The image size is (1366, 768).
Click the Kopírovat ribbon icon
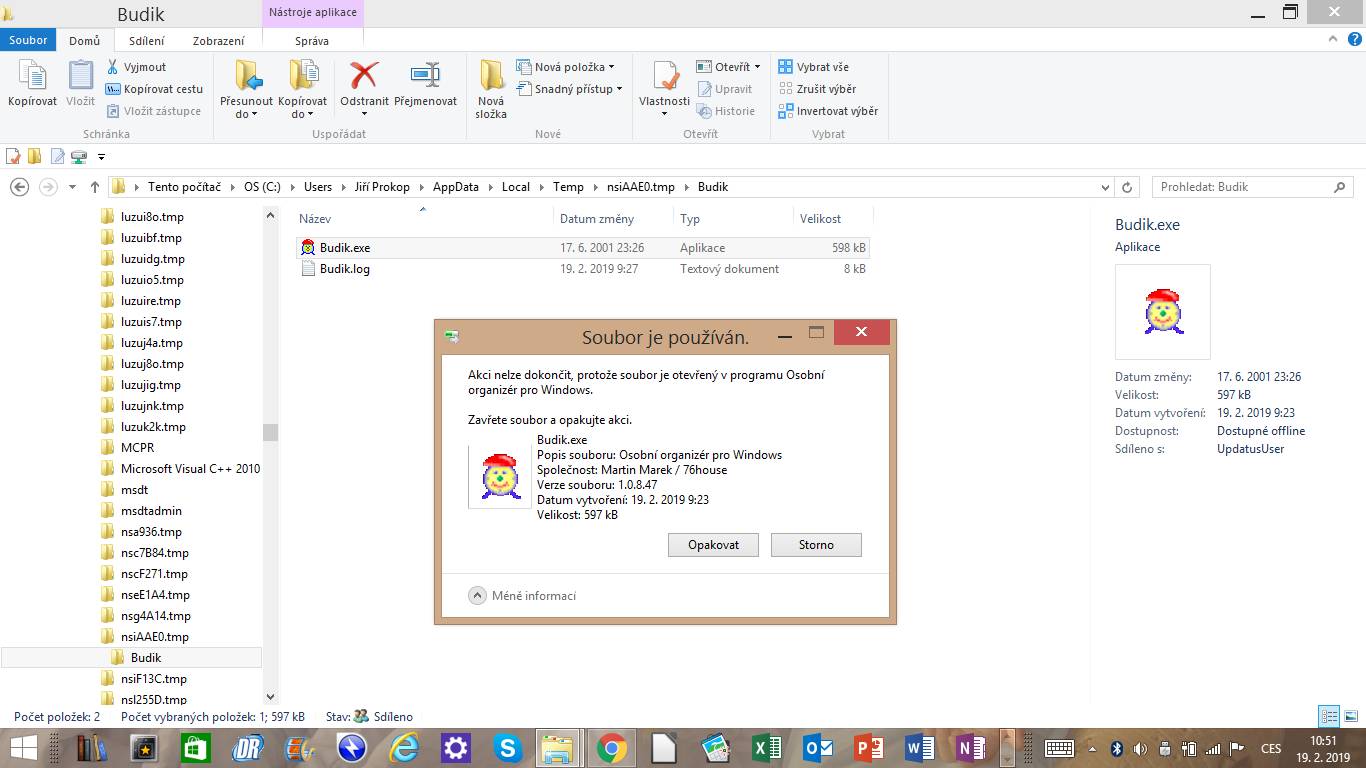[32, 84]
